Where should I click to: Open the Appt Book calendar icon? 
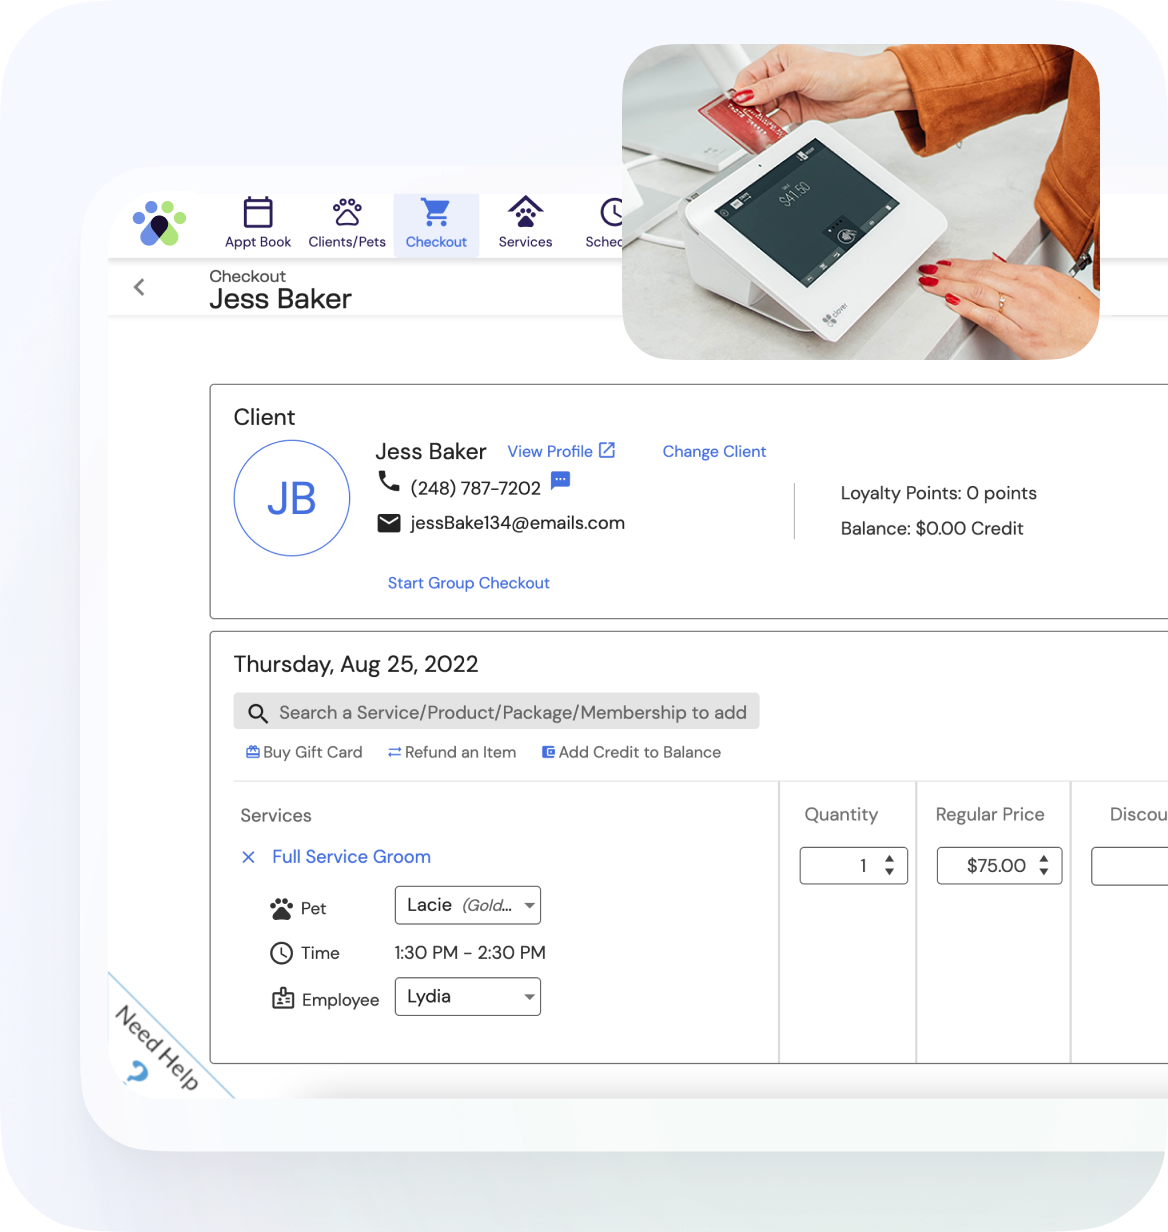[257, 212]
